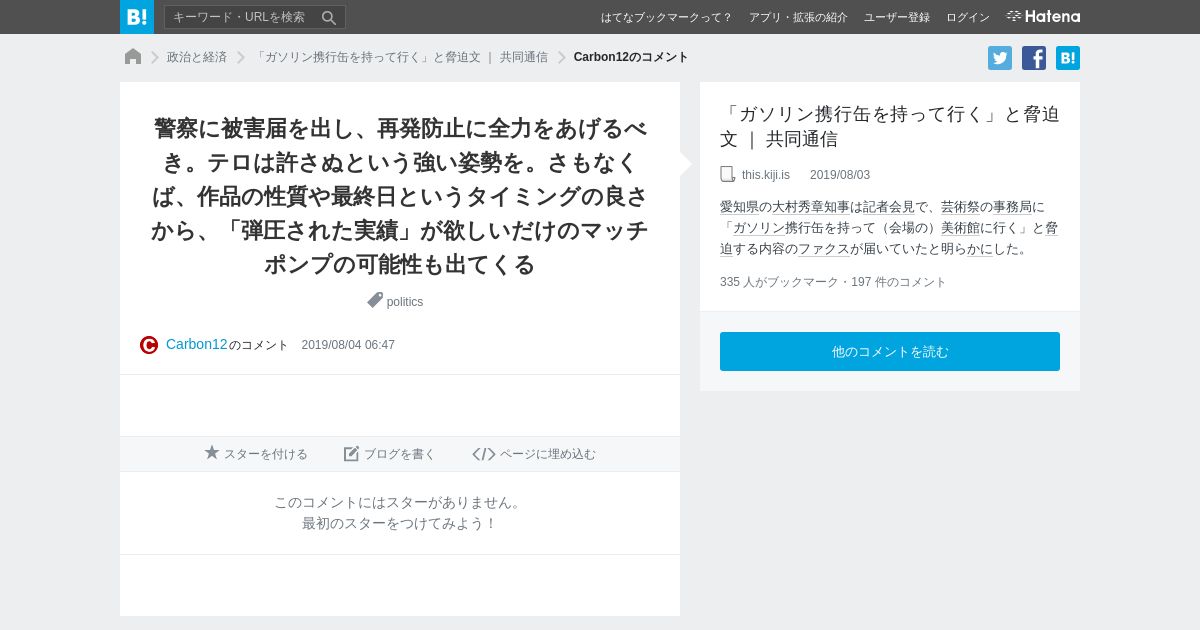Click このコメントにはスターがありません text

tap(400, 502)
